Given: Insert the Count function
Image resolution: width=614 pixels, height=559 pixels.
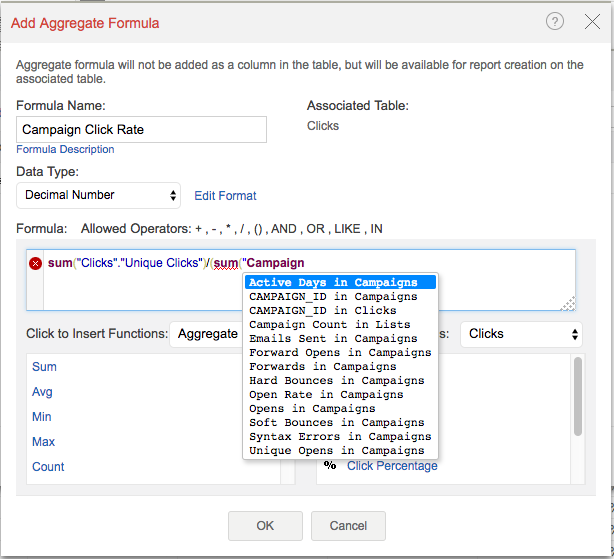Looking at the screenshot, I should 48,467.
